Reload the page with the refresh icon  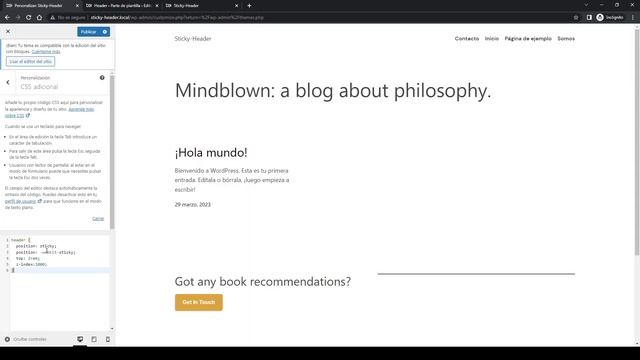(29, 18)
